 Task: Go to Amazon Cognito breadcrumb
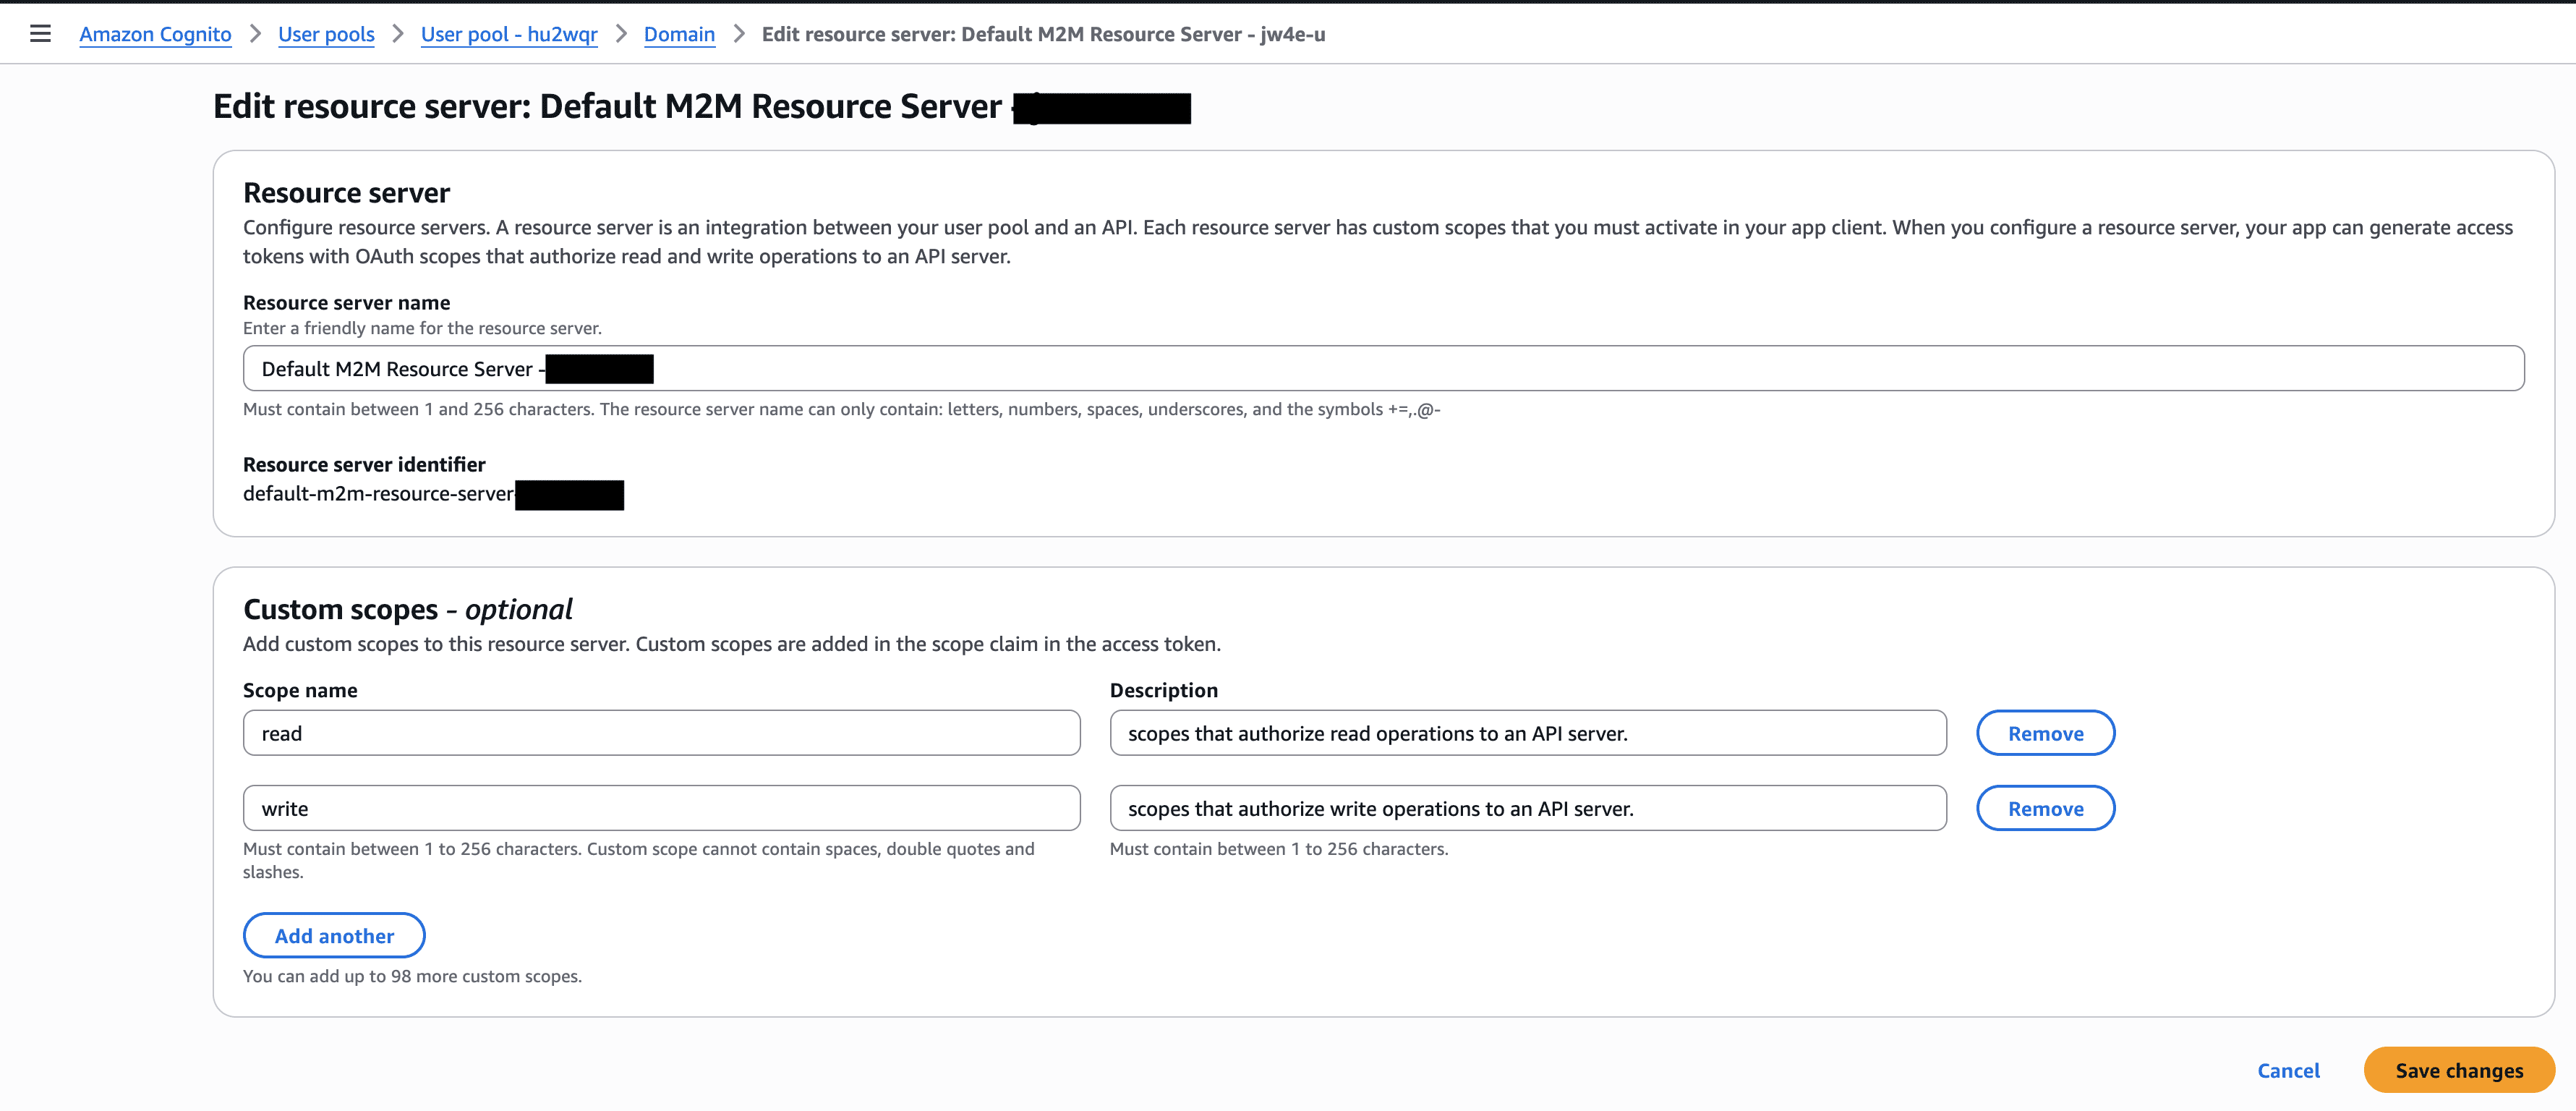(x=155, y=34)
